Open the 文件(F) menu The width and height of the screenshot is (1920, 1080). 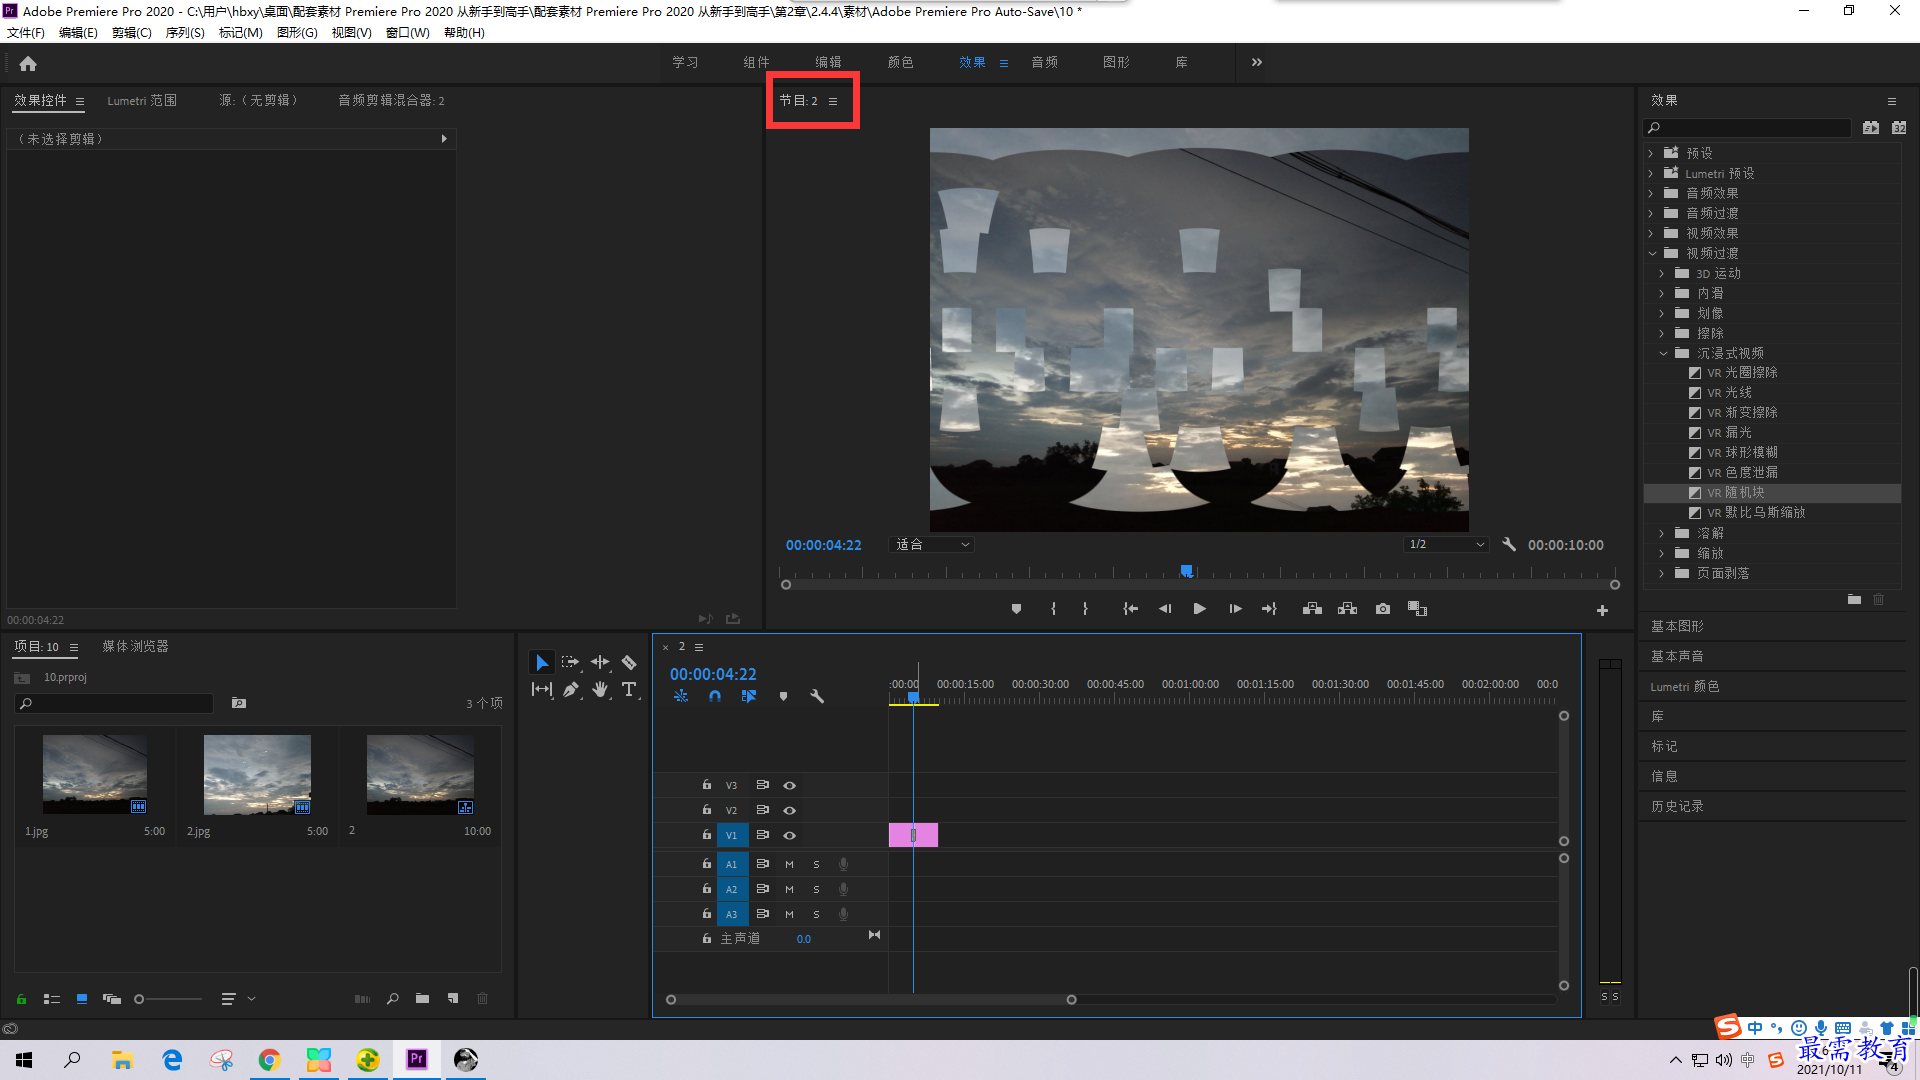pos(25,33)
